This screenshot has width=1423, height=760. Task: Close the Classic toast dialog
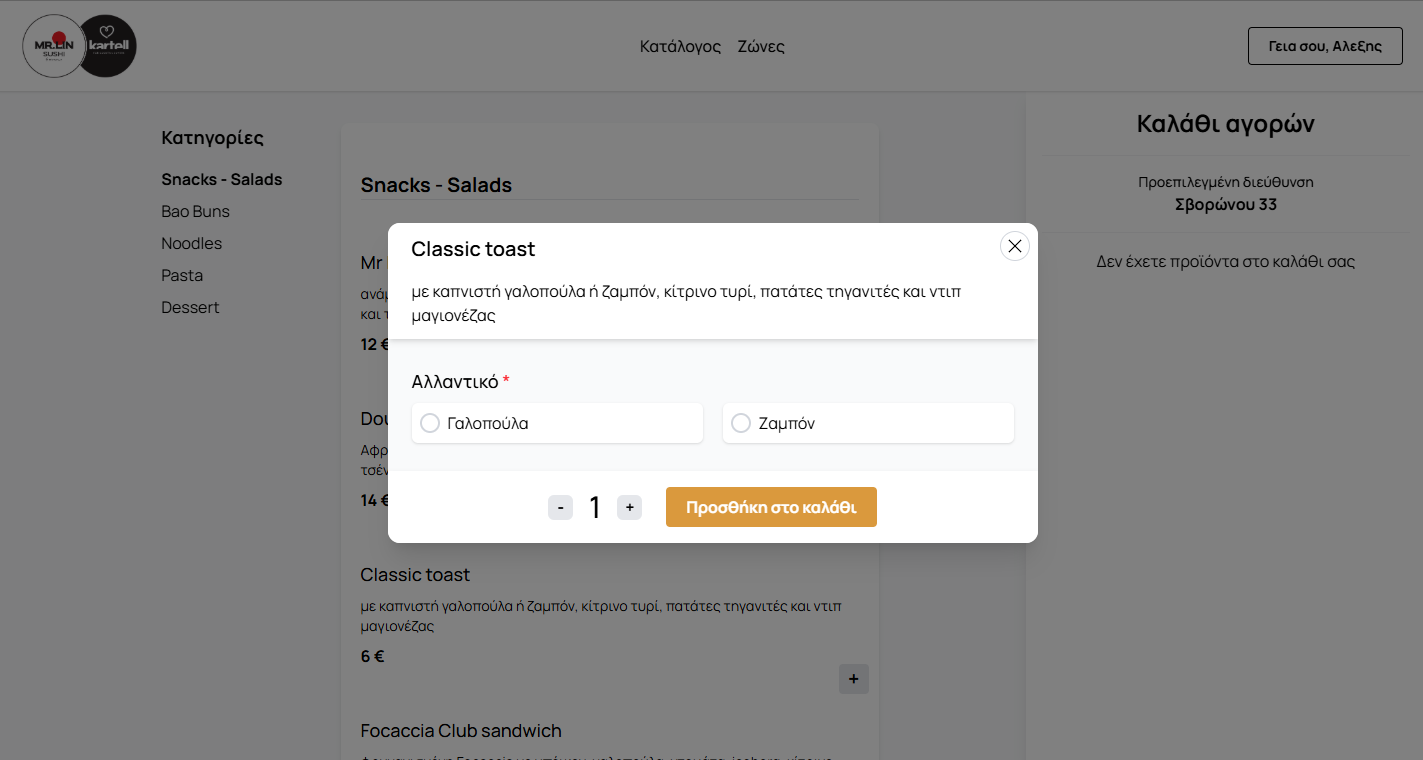tap(1014, 246)
